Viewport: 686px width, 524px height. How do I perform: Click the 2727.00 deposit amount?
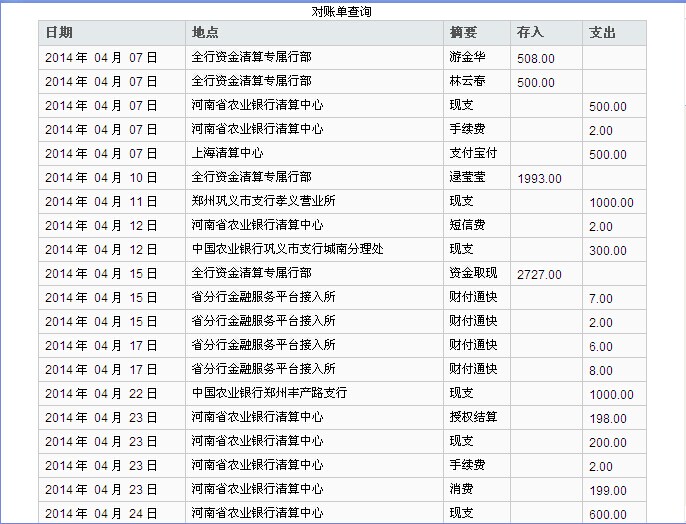539,275
